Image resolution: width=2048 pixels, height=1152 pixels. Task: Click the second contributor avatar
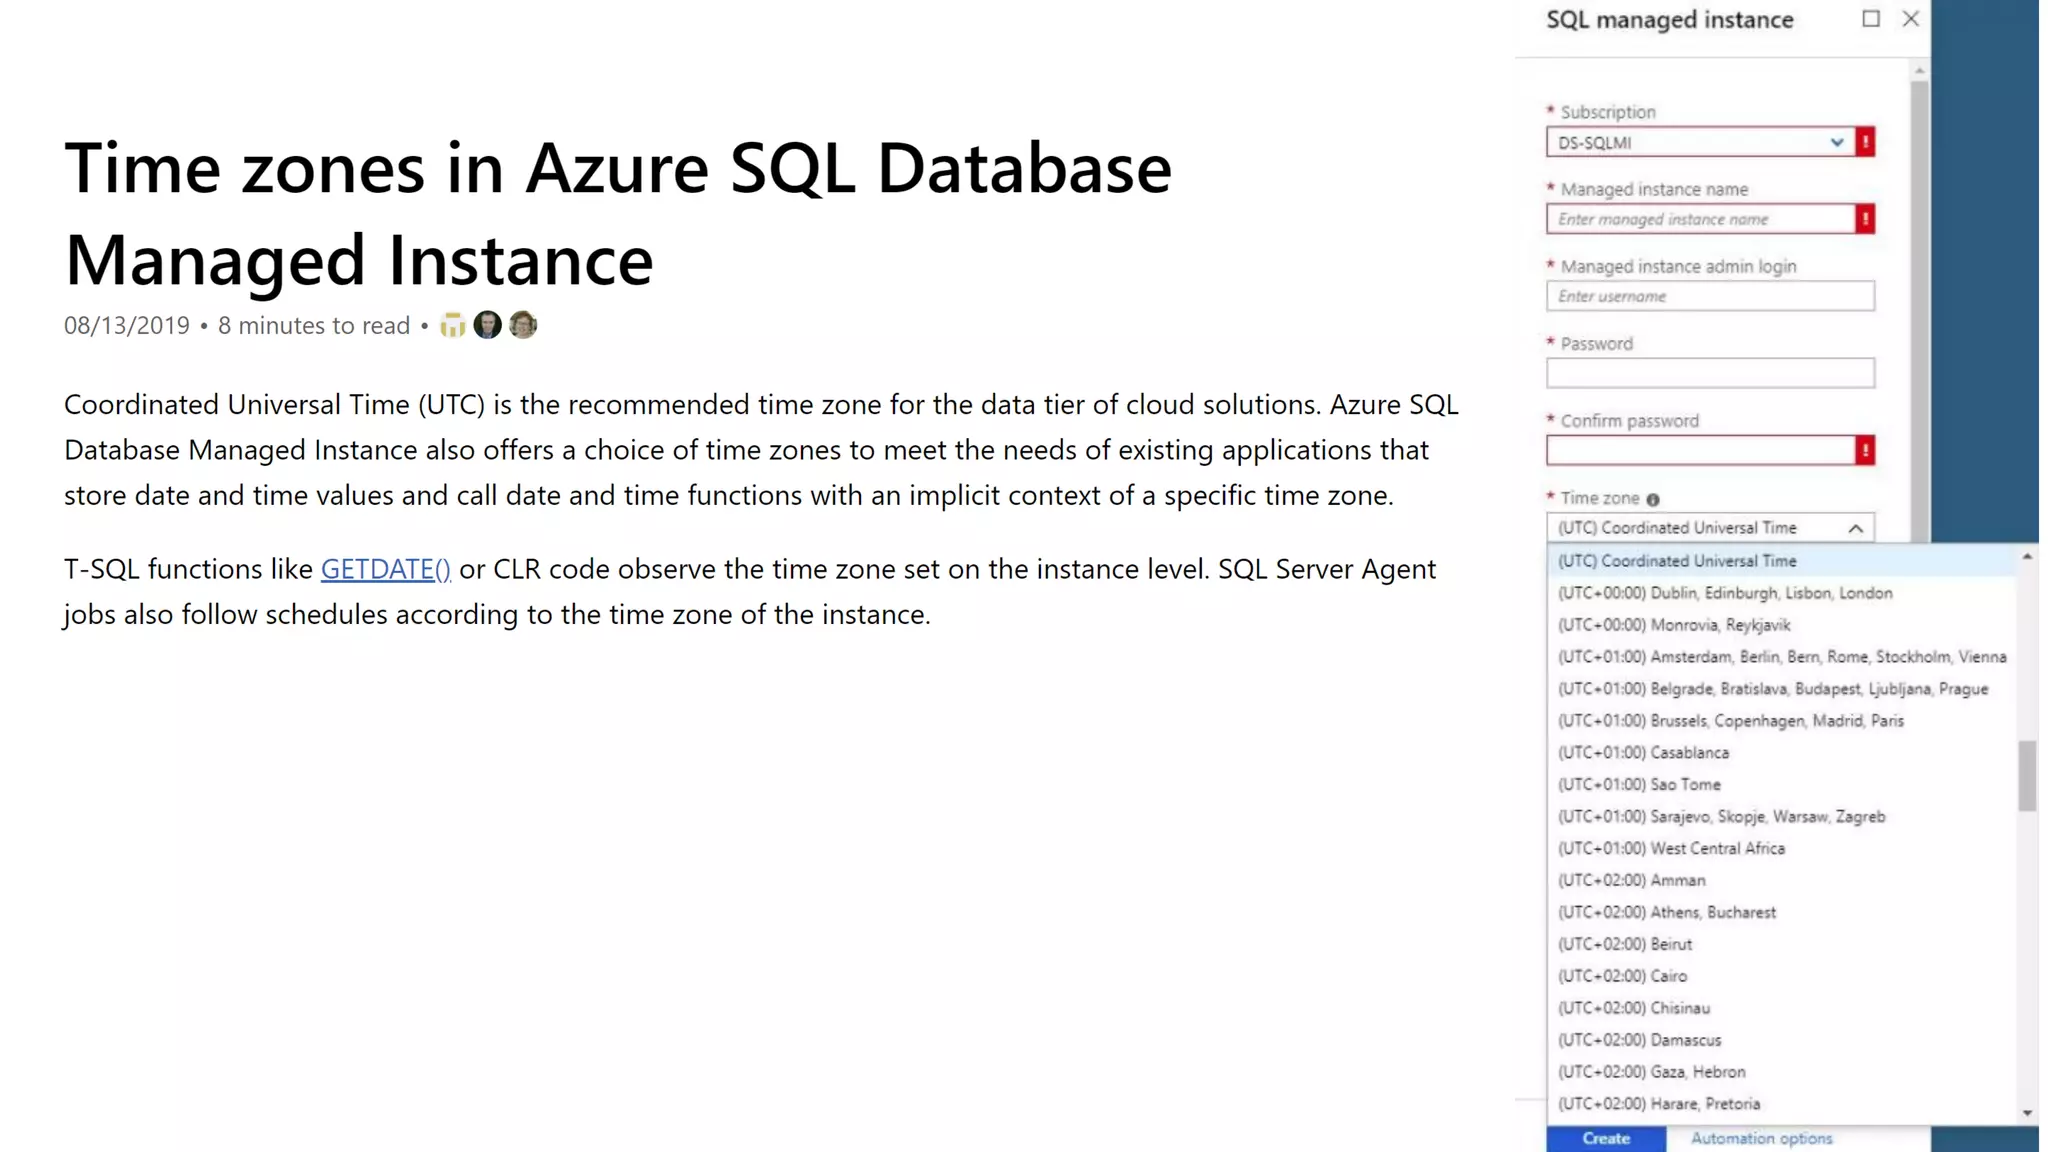[487, 325]
